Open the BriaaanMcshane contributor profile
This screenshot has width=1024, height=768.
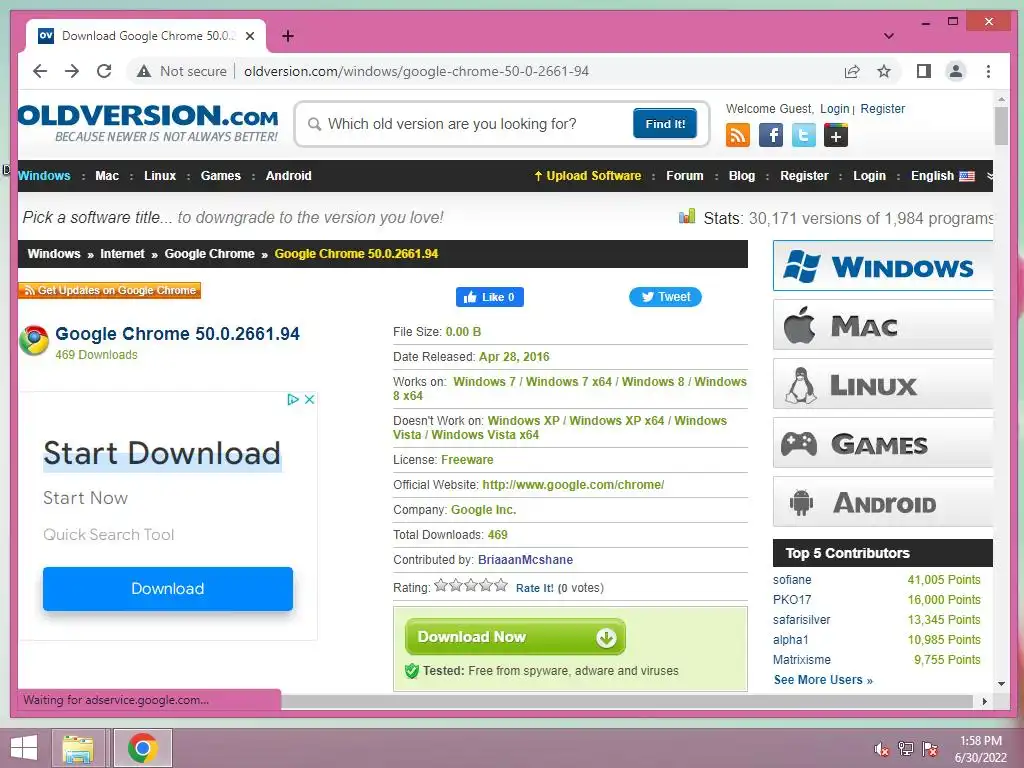coord(525,560)
